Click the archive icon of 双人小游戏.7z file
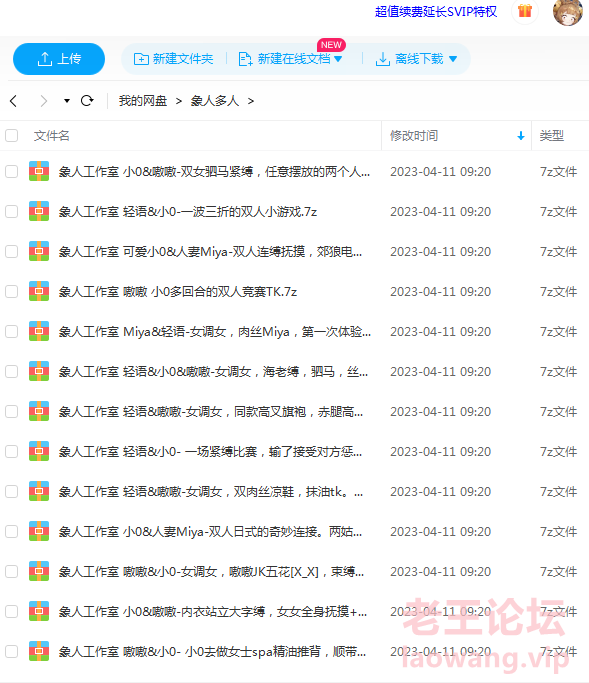The image size is (589, 683). click(x=39, y=211)
